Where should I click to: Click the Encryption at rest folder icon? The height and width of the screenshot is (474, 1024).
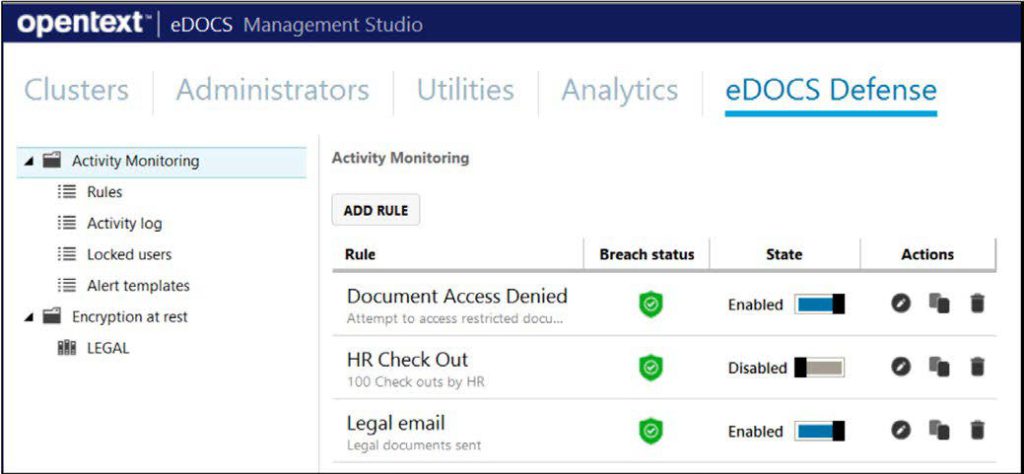click(52, 317)
